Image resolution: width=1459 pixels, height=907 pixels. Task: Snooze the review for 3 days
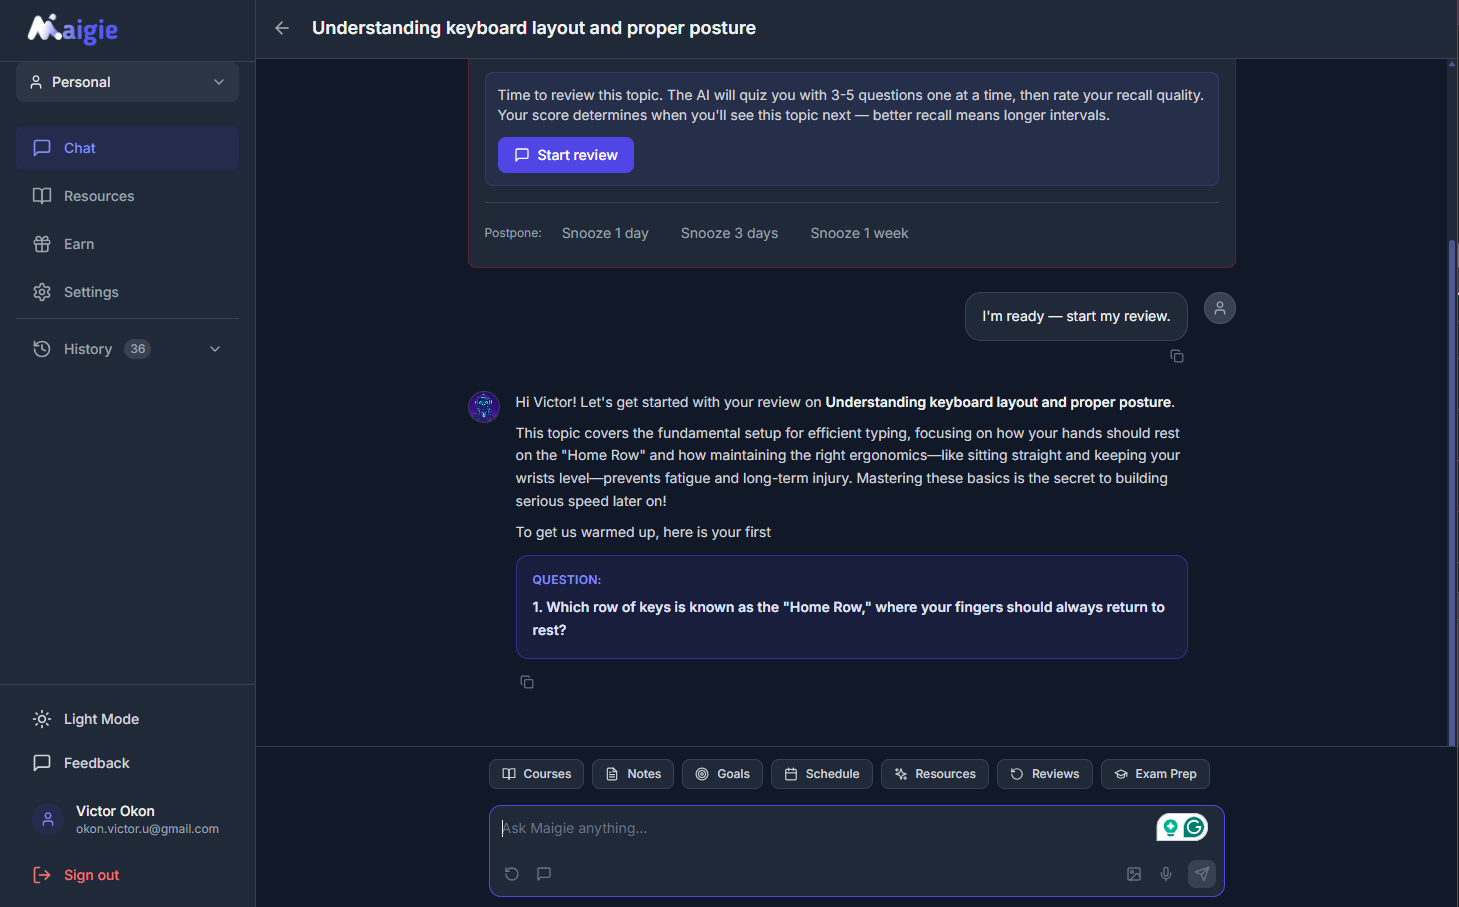pos(729,233)
